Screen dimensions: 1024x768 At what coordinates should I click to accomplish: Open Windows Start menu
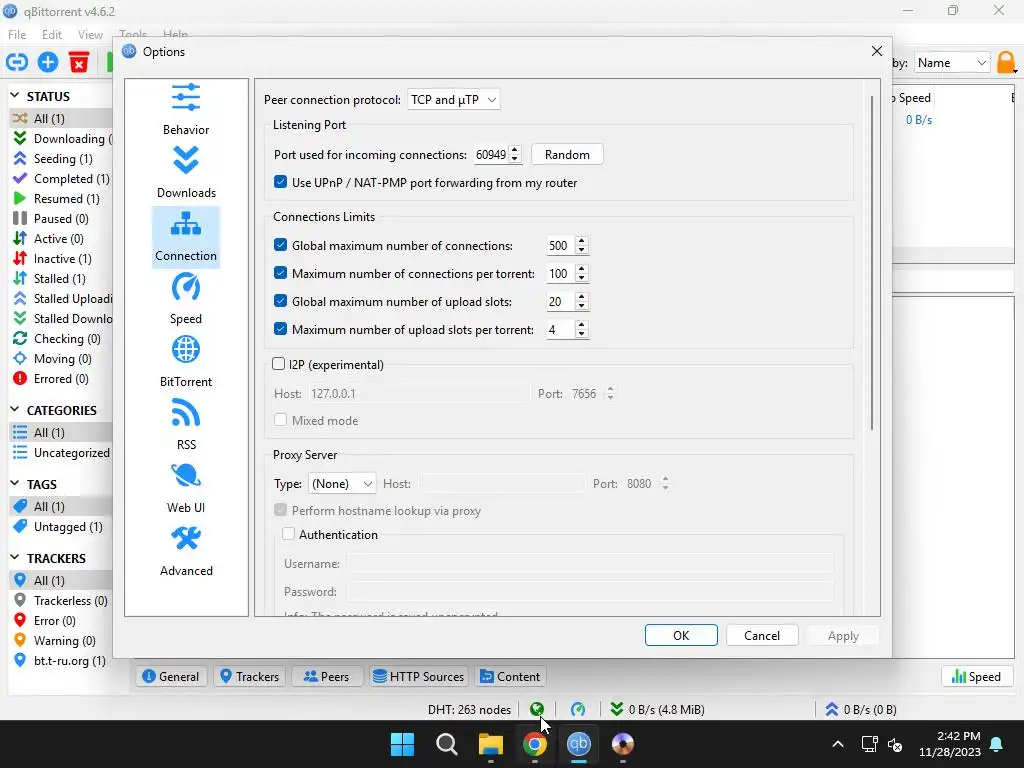point(402,744)
